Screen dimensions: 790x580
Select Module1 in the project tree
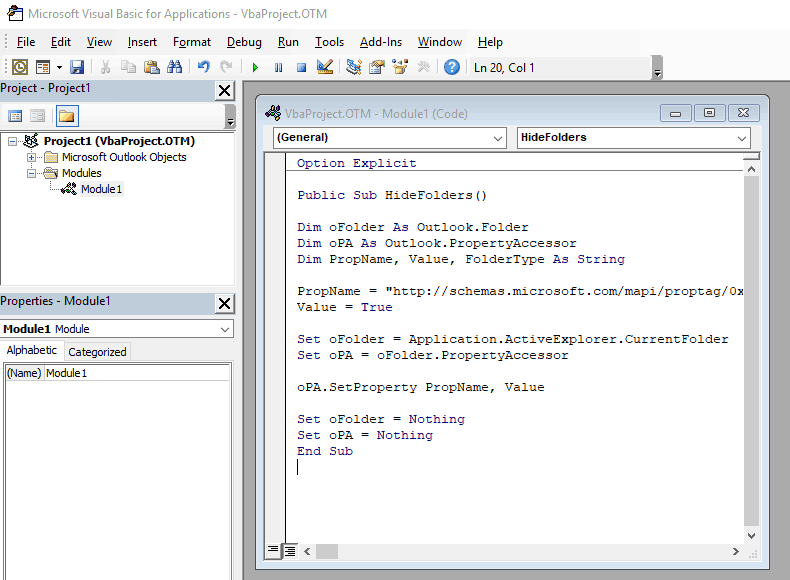coord(101,189)
